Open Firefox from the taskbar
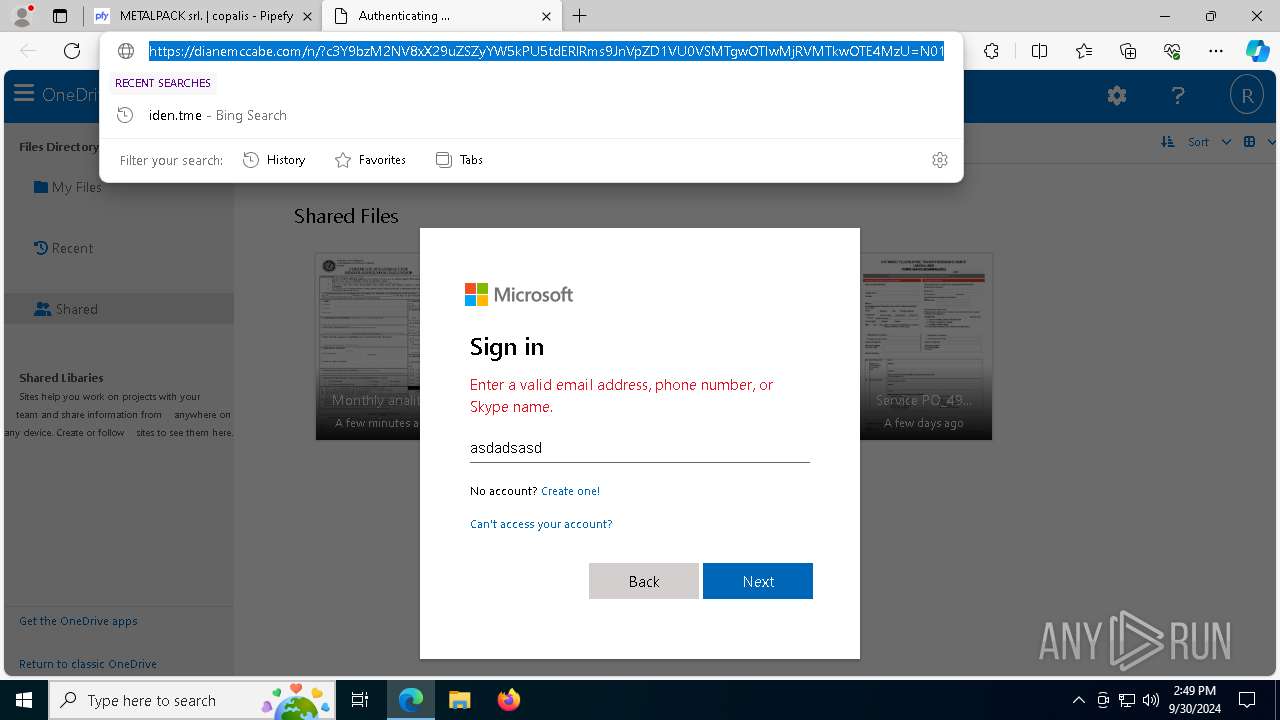1280x720 pixels. (508, 700)
